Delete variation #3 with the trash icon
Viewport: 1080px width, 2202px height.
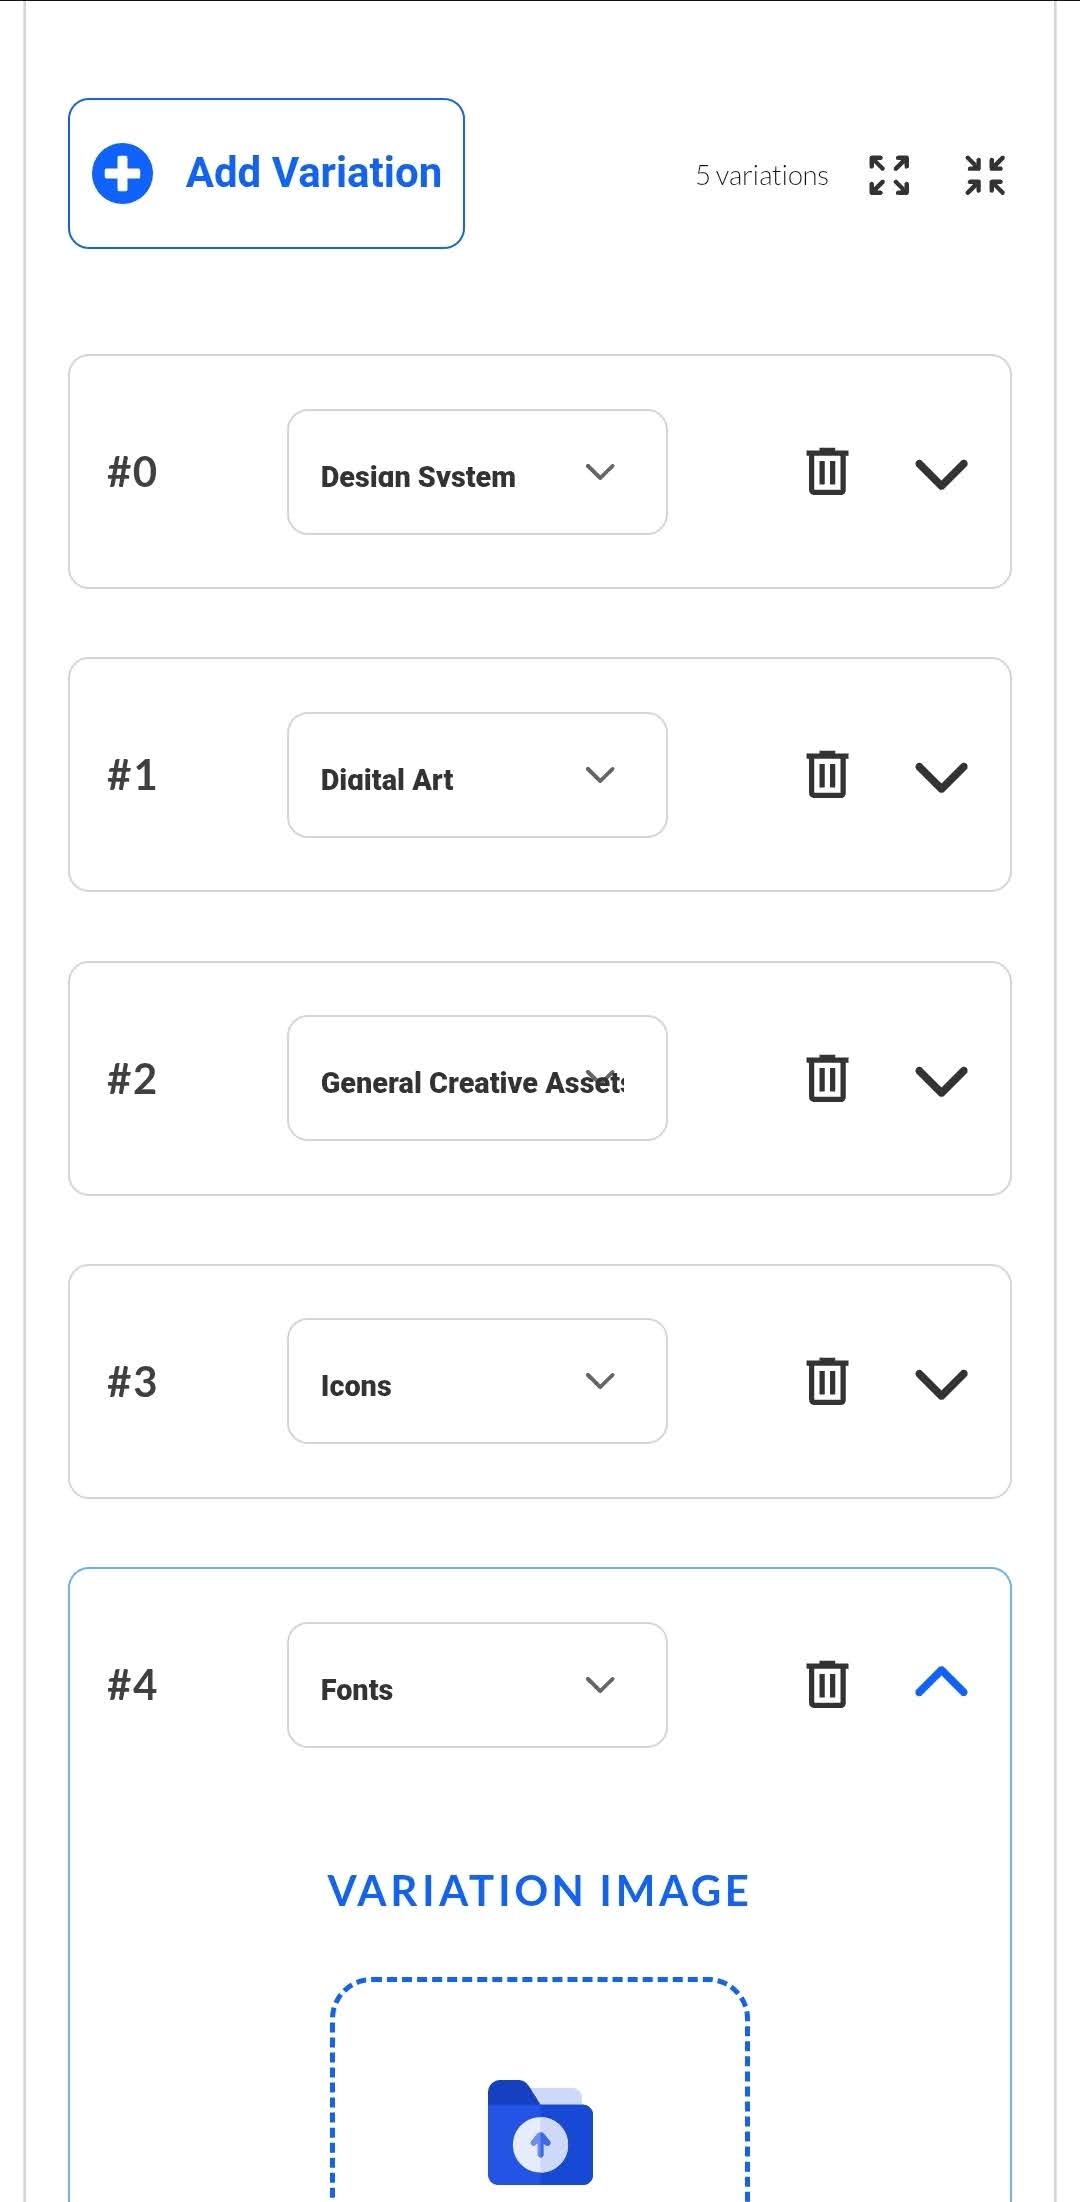(827, 1381)
